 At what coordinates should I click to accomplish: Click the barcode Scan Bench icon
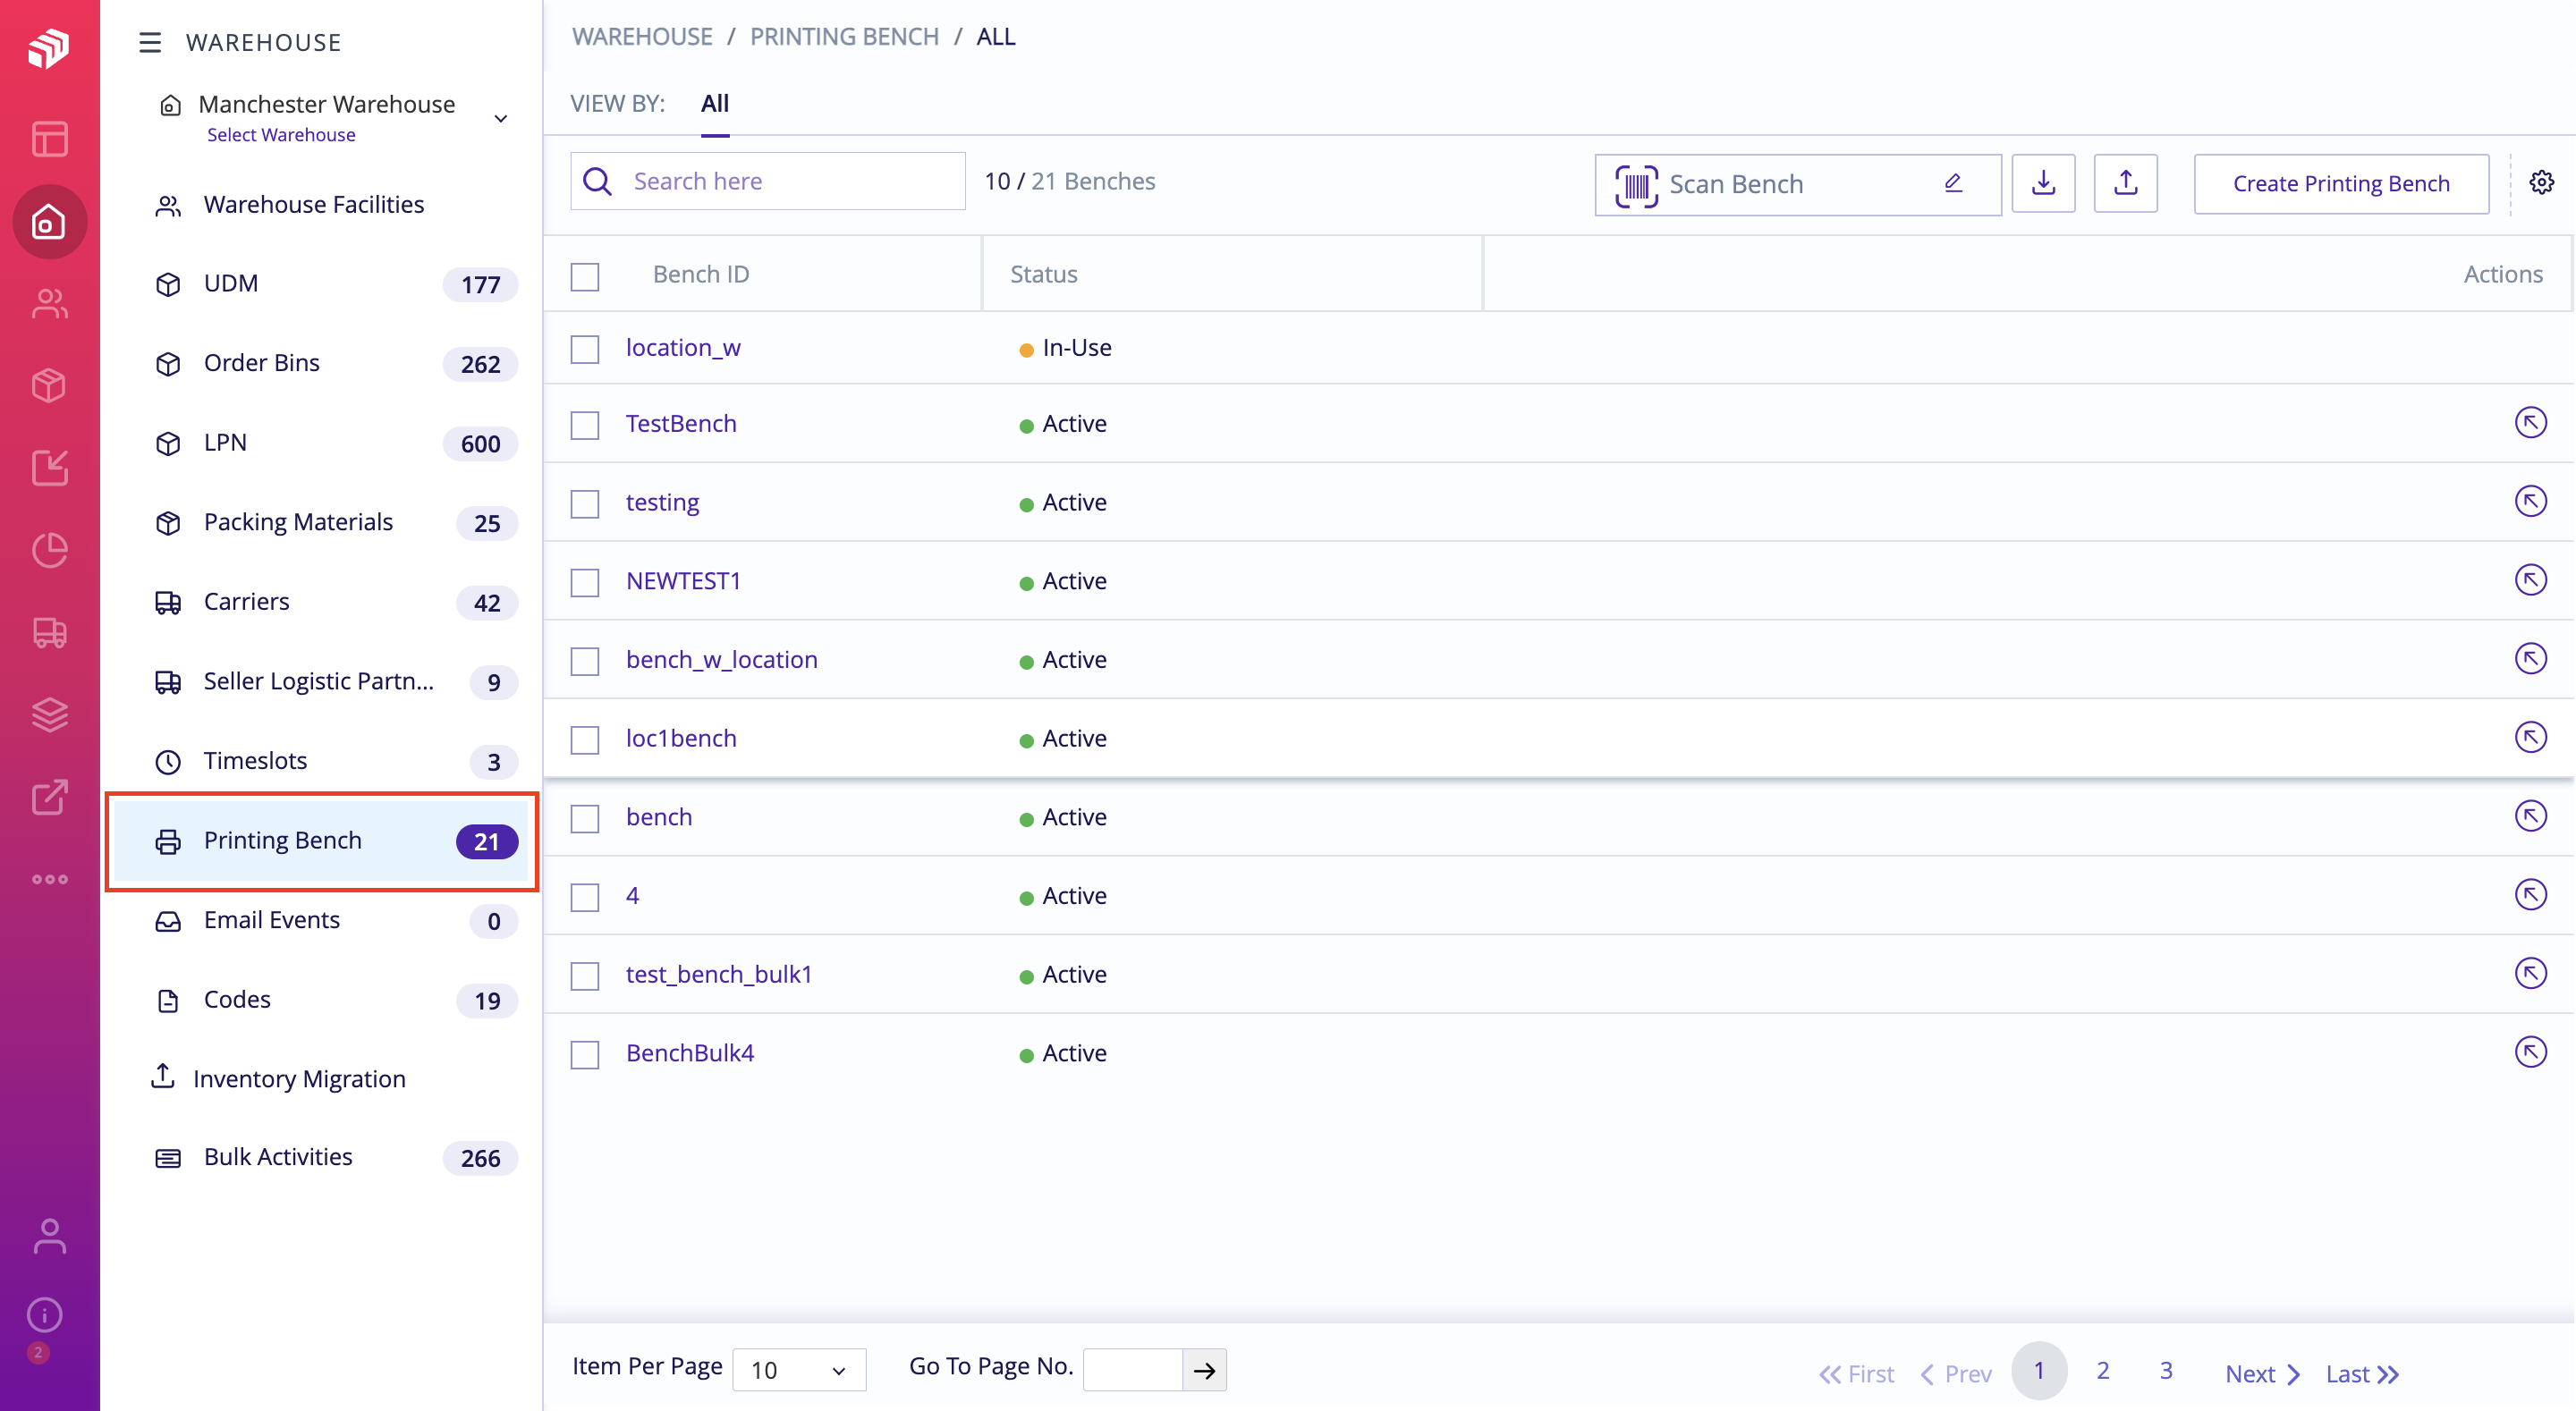click(x=1636, y=185)
